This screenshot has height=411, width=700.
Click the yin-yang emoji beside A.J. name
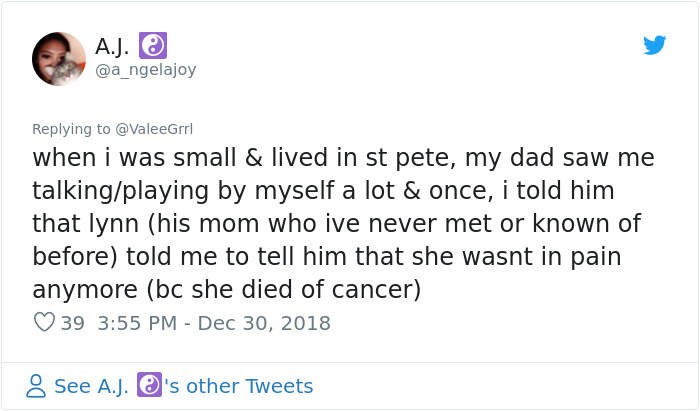pyautogui.click(x=153, y=45)
